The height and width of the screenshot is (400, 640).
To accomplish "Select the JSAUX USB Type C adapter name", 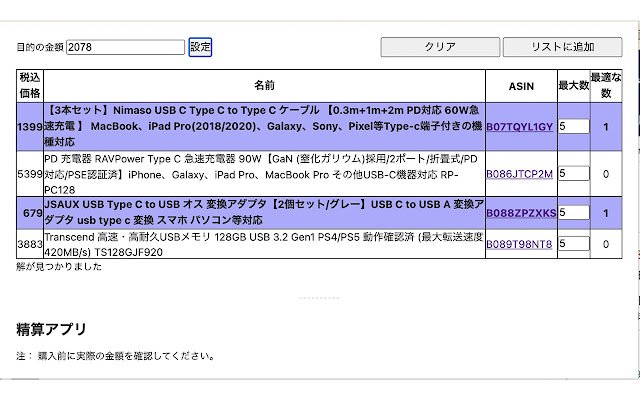I will [264, 212].
